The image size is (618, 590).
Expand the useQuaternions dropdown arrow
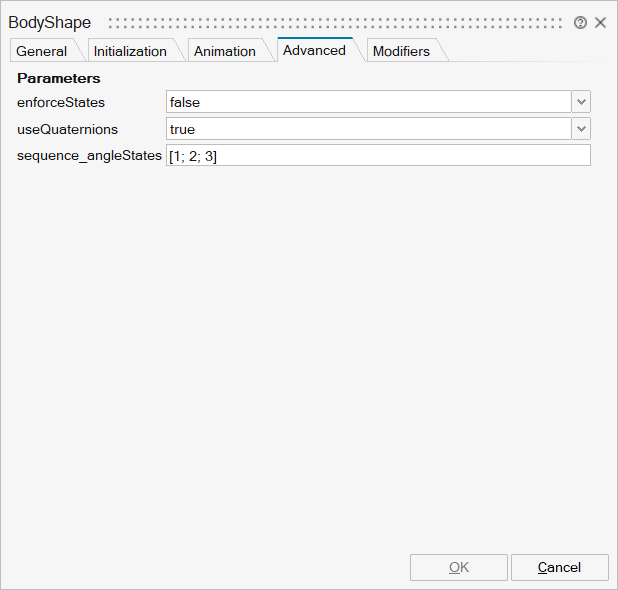click(x=581, y=129)
